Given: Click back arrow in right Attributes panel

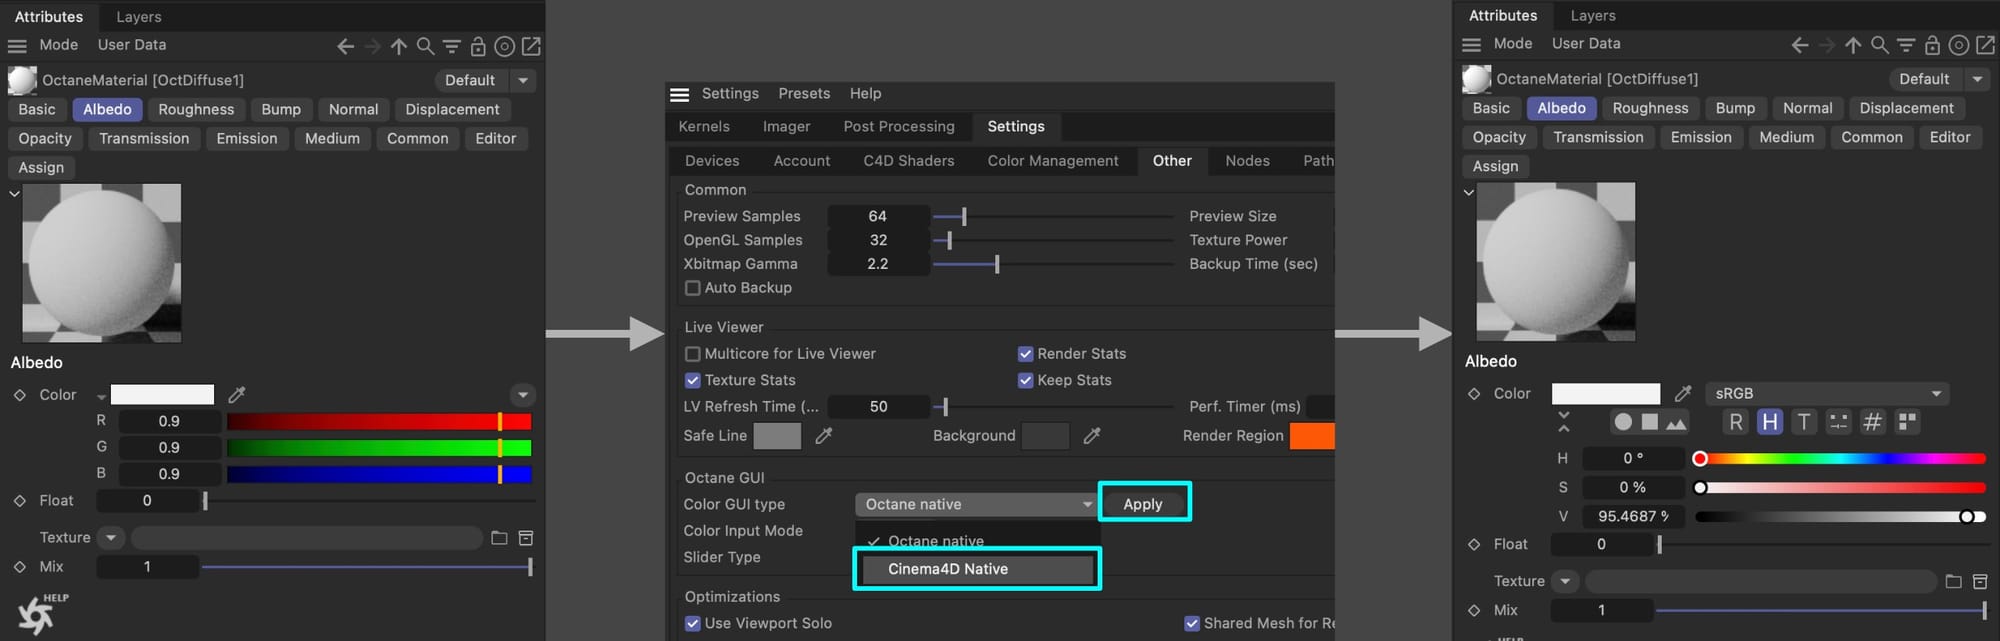Looking at the screenshot, I should (1800, 45).
